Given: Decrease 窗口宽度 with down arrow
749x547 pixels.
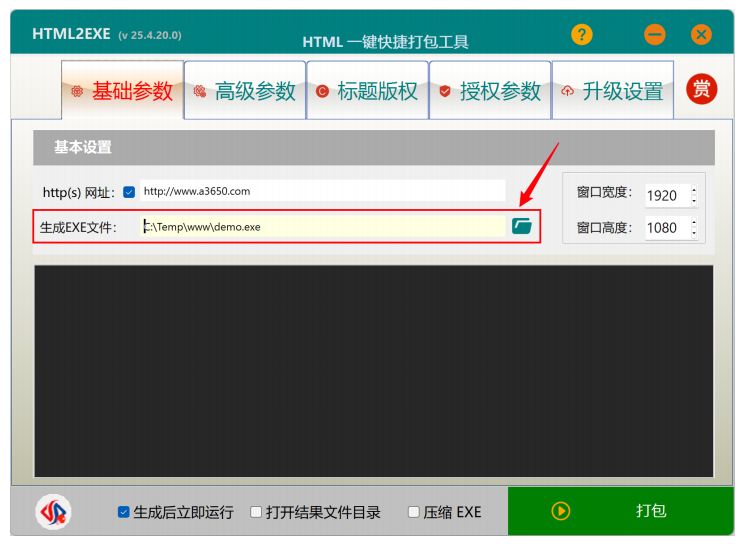Looking at the screenshot, I should 694,201.
